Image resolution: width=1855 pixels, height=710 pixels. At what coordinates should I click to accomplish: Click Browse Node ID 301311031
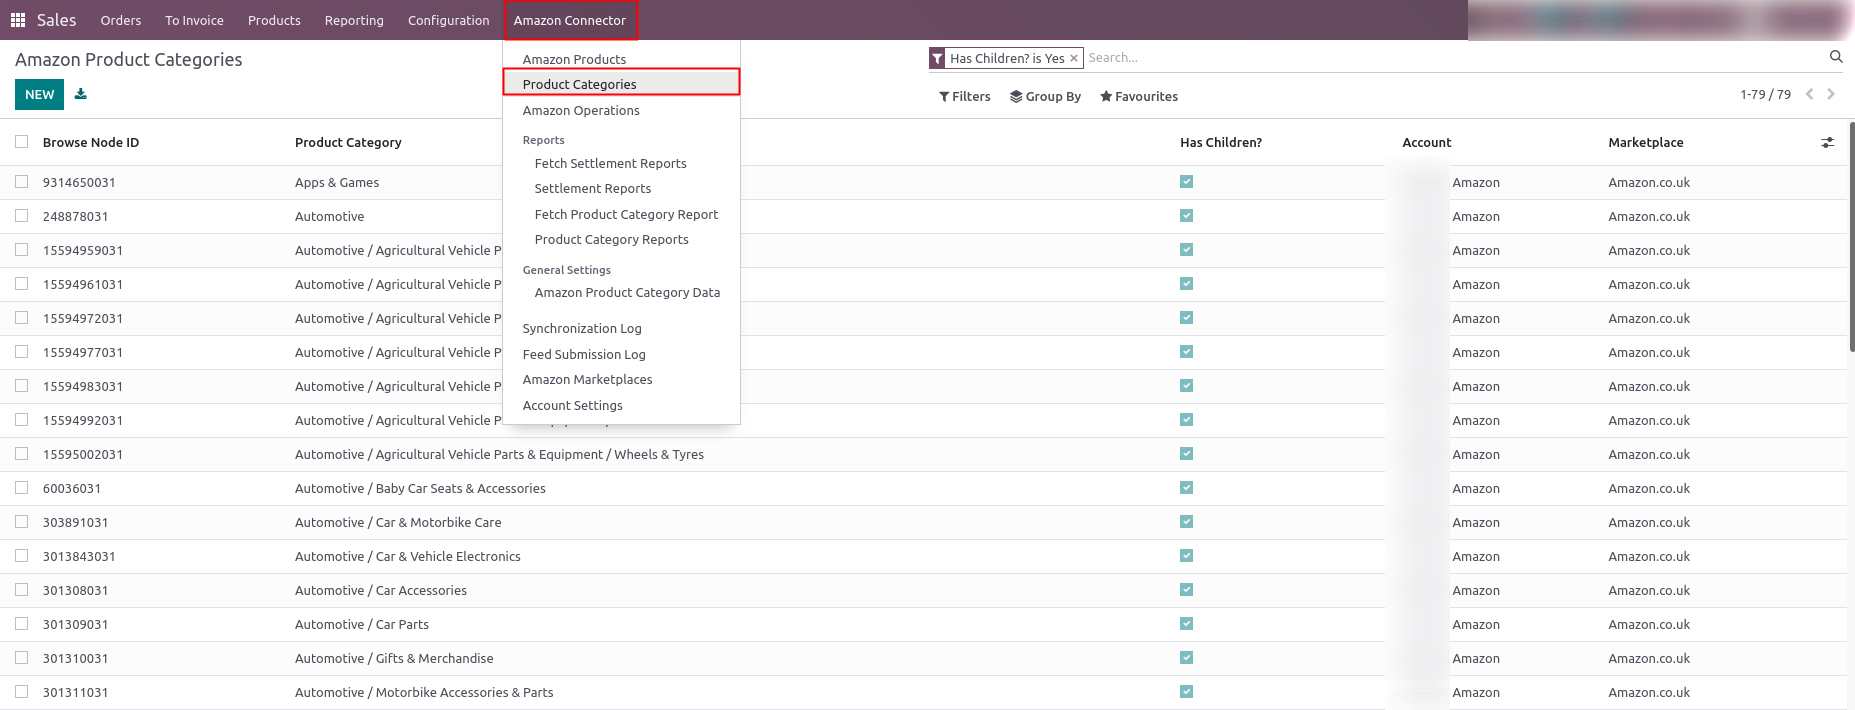[x=75, y=692]
